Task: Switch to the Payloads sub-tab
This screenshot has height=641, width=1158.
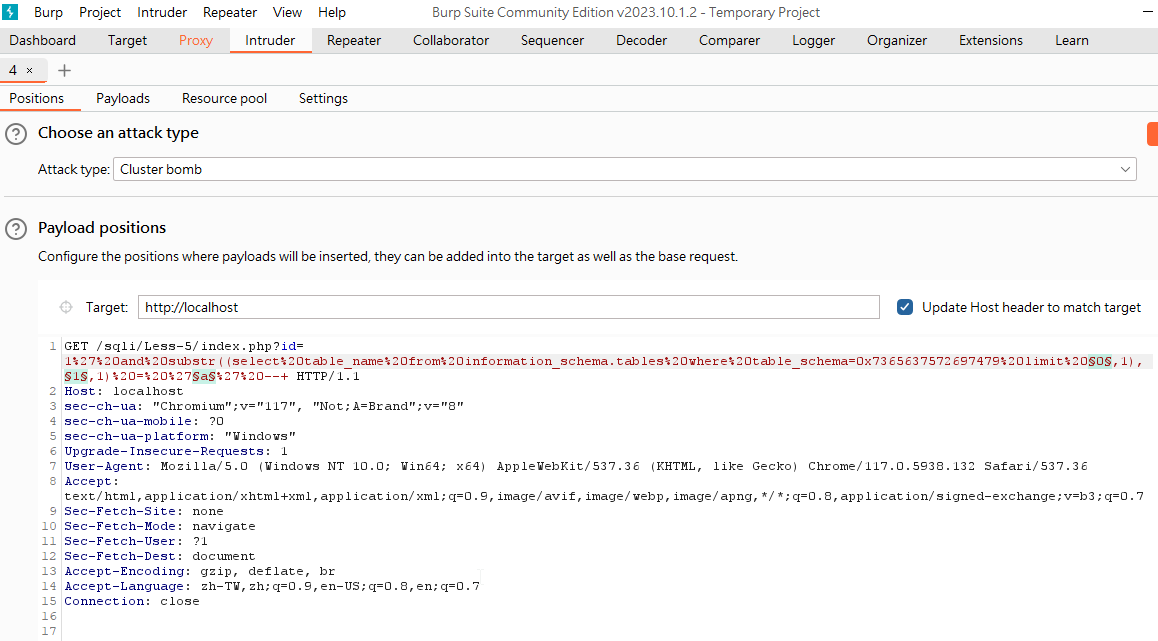Action: (123, 98)
